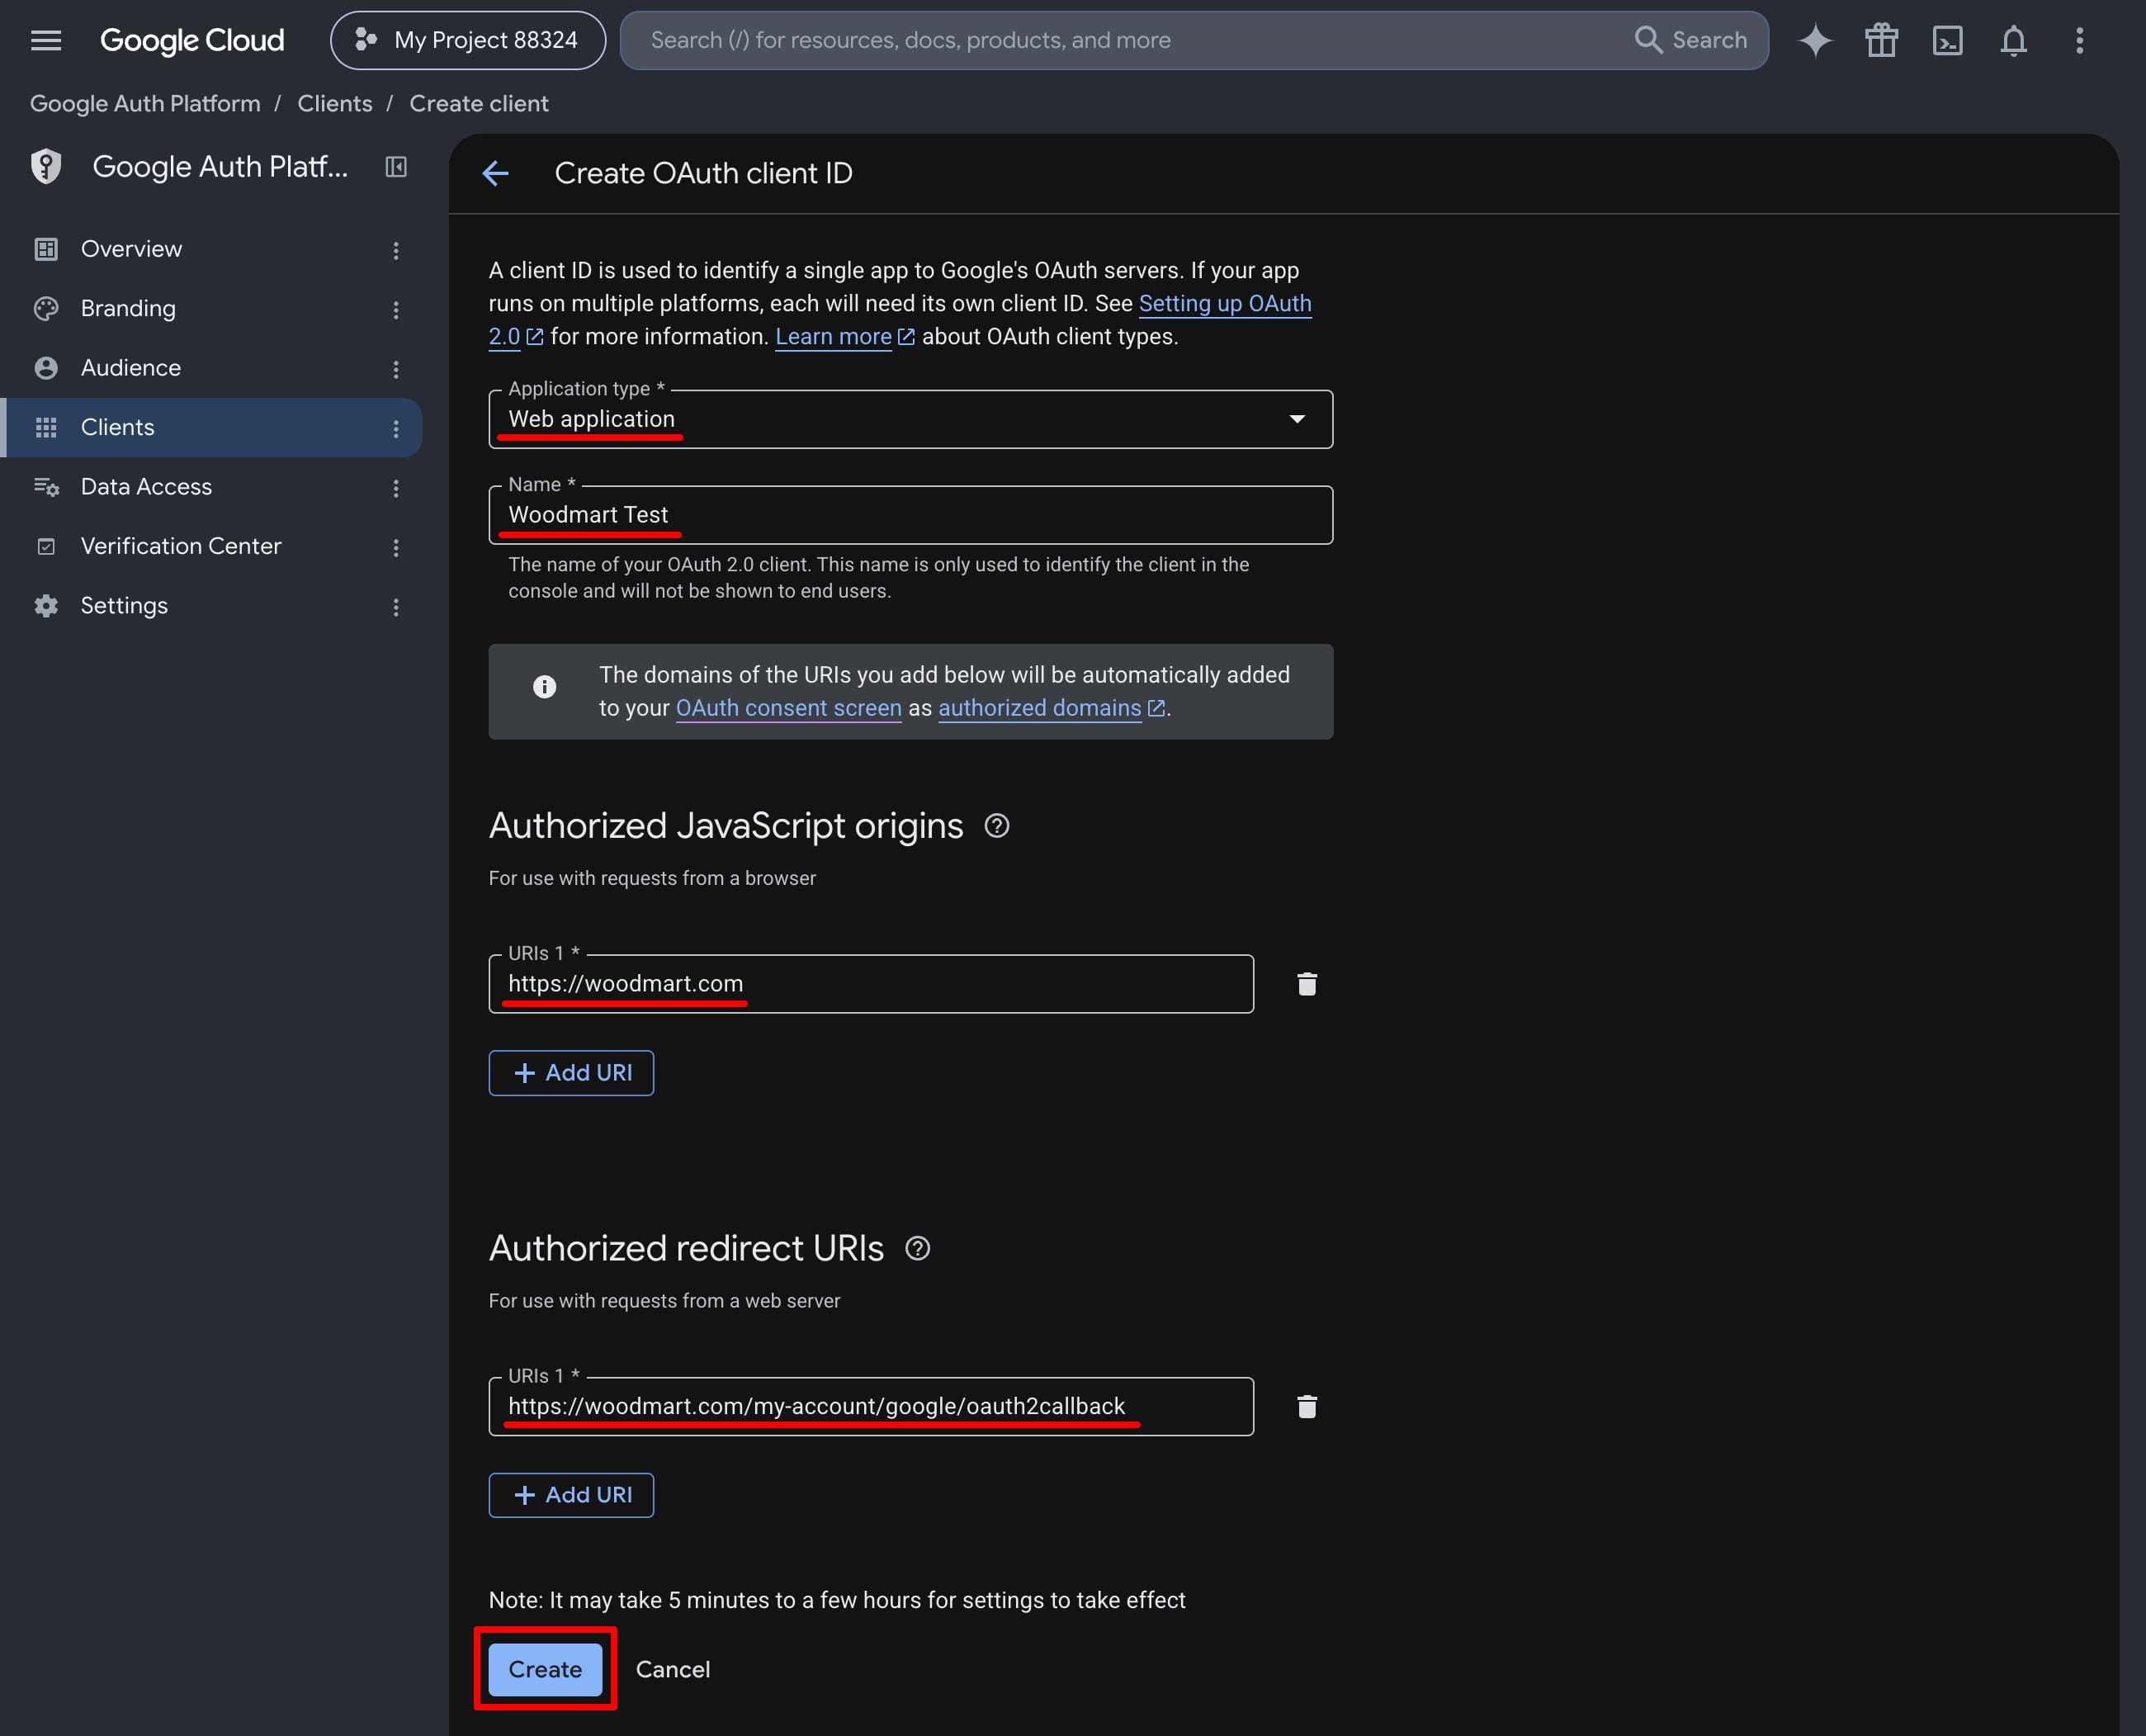The height and width of the screenshot is (1736, 2146).
Task: Activate Cloud Shell terminal icon
Action: click(x=1947, y=40)
